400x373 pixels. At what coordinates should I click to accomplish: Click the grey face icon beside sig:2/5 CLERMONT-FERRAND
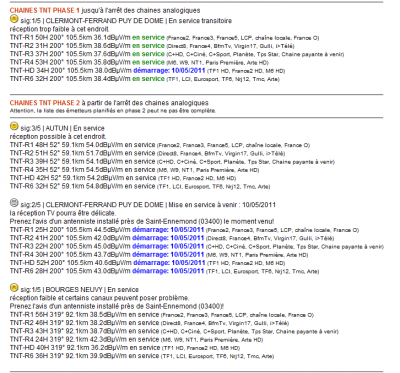point(14,203)
